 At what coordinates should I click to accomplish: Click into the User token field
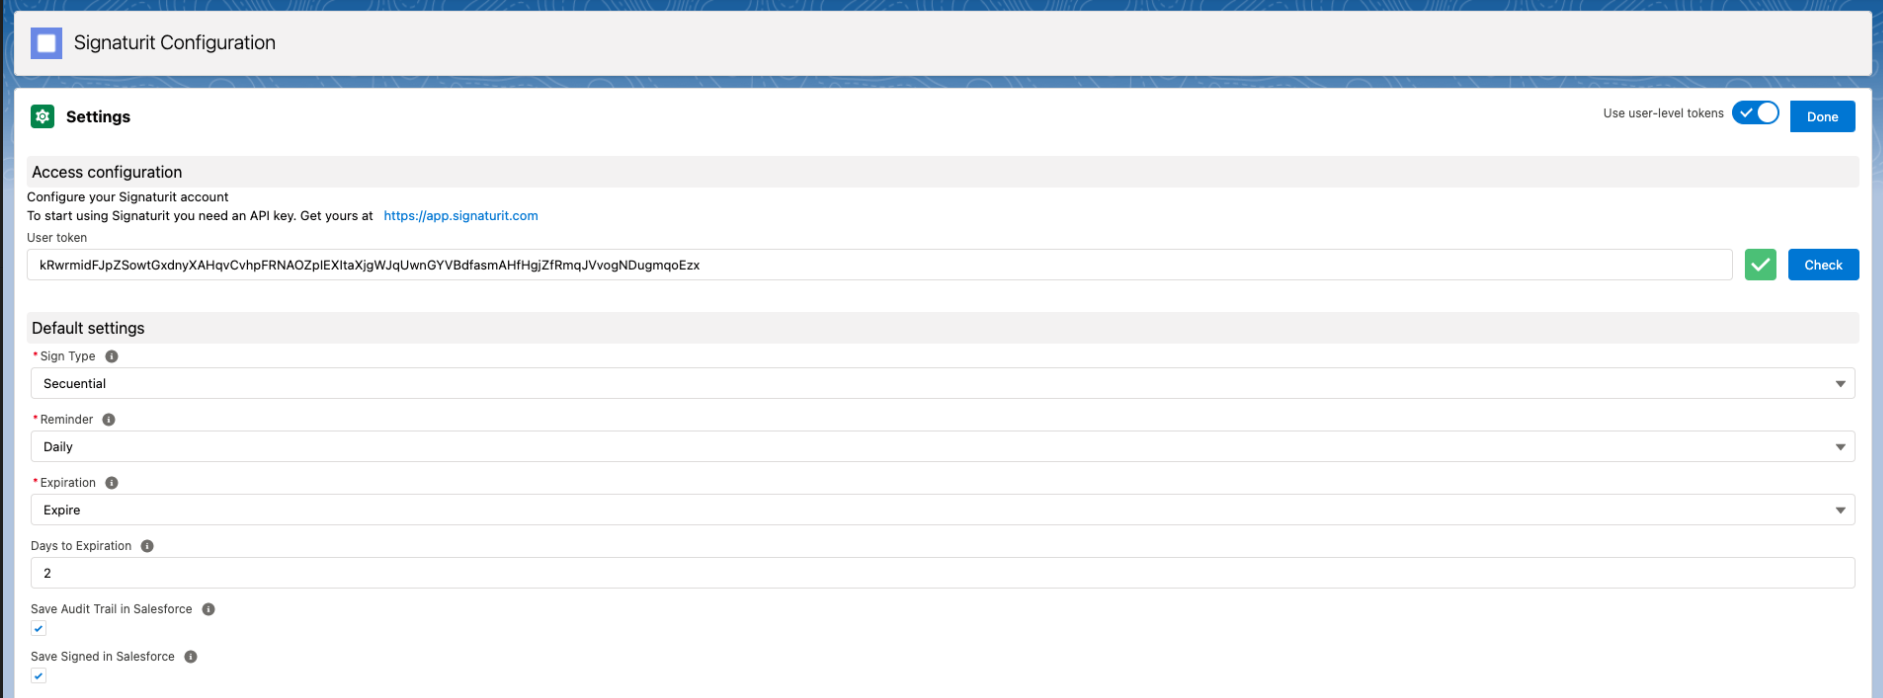[879, 265]
